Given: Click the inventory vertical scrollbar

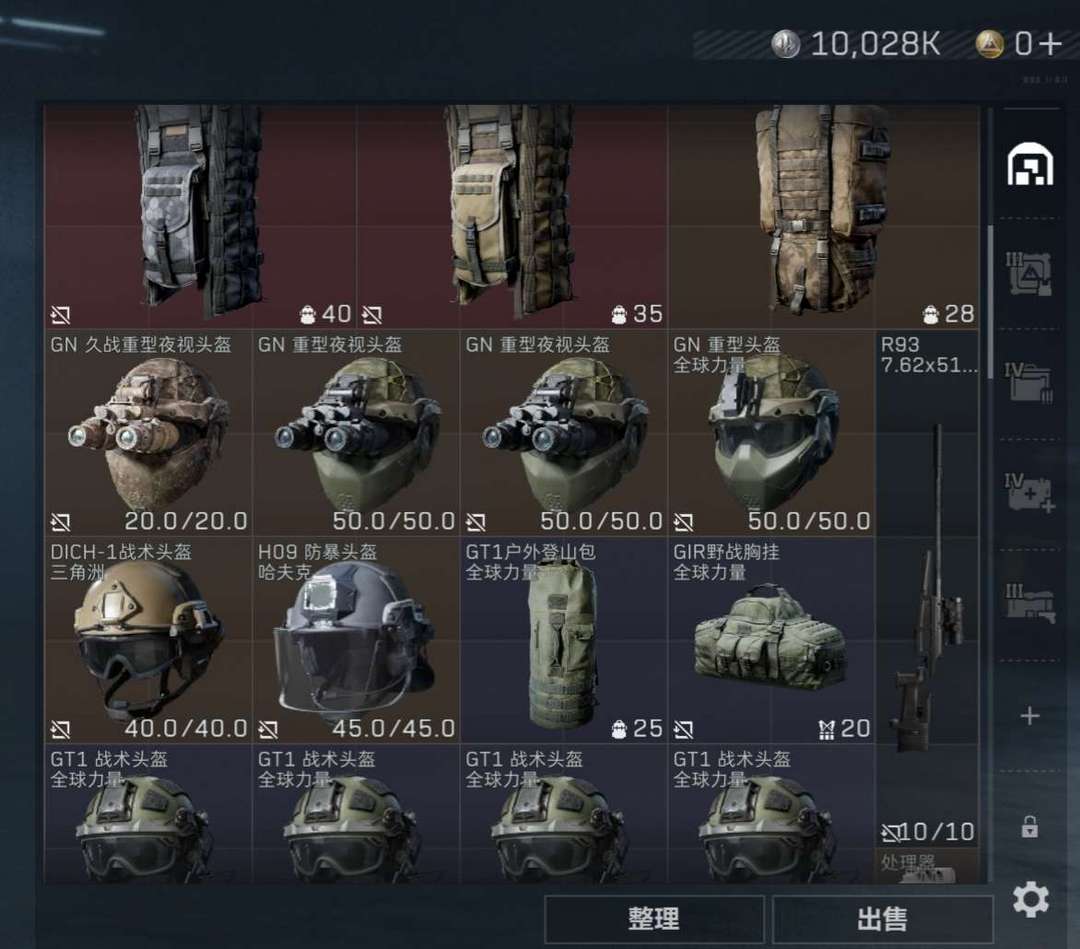Looking at the screenshot, I should pyautogui.click(x=990, y=303).
